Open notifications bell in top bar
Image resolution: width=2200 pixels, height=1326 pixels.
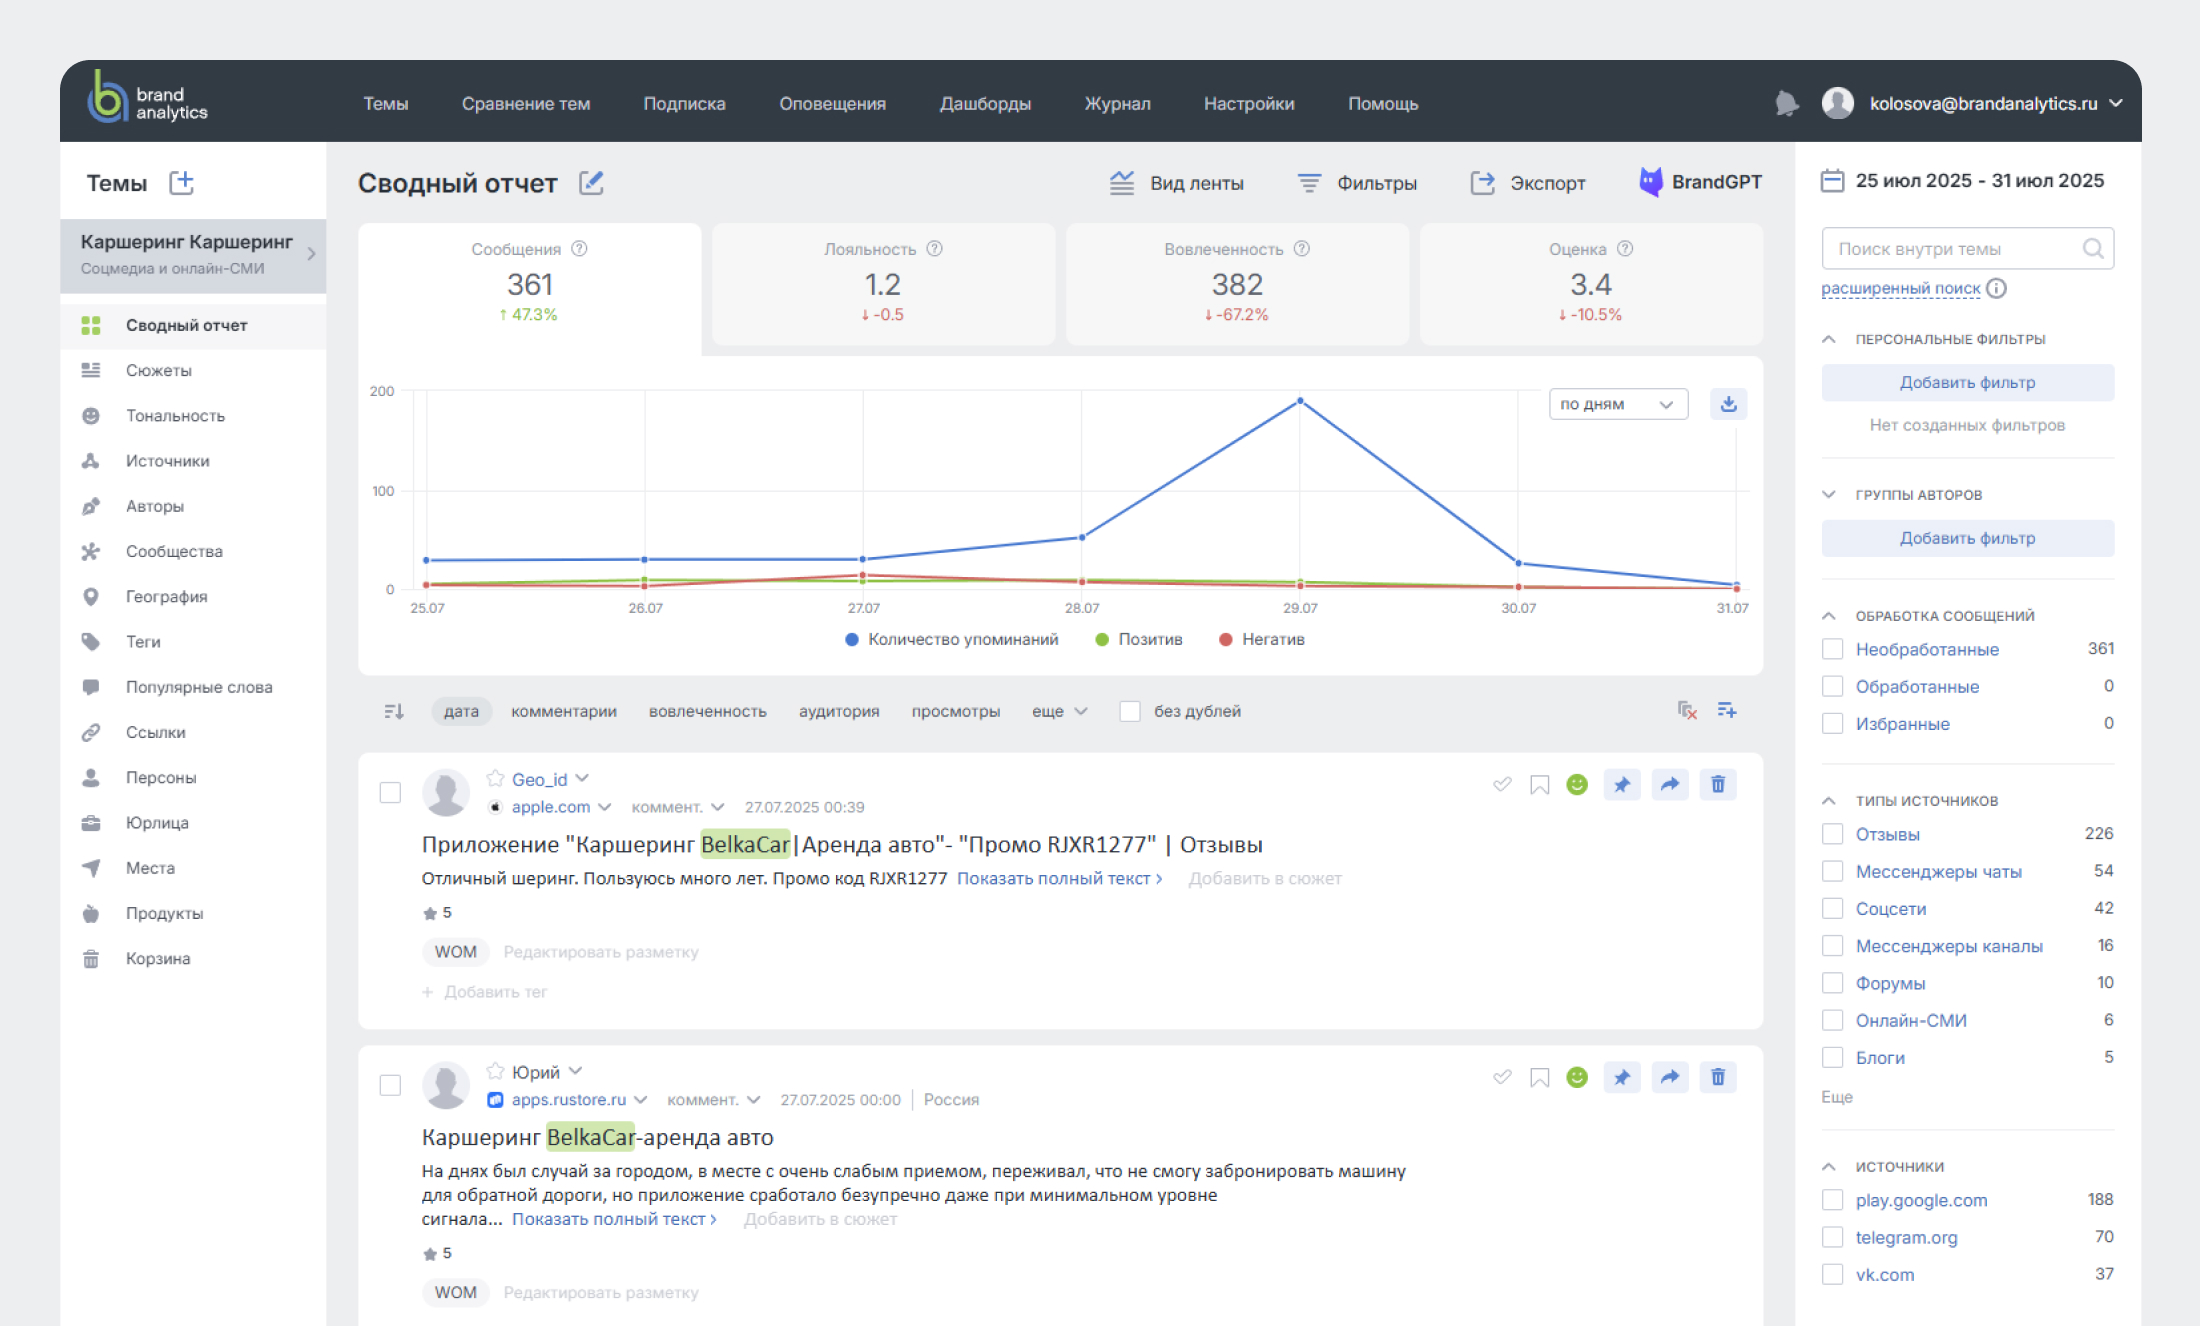coord(1786,103)
